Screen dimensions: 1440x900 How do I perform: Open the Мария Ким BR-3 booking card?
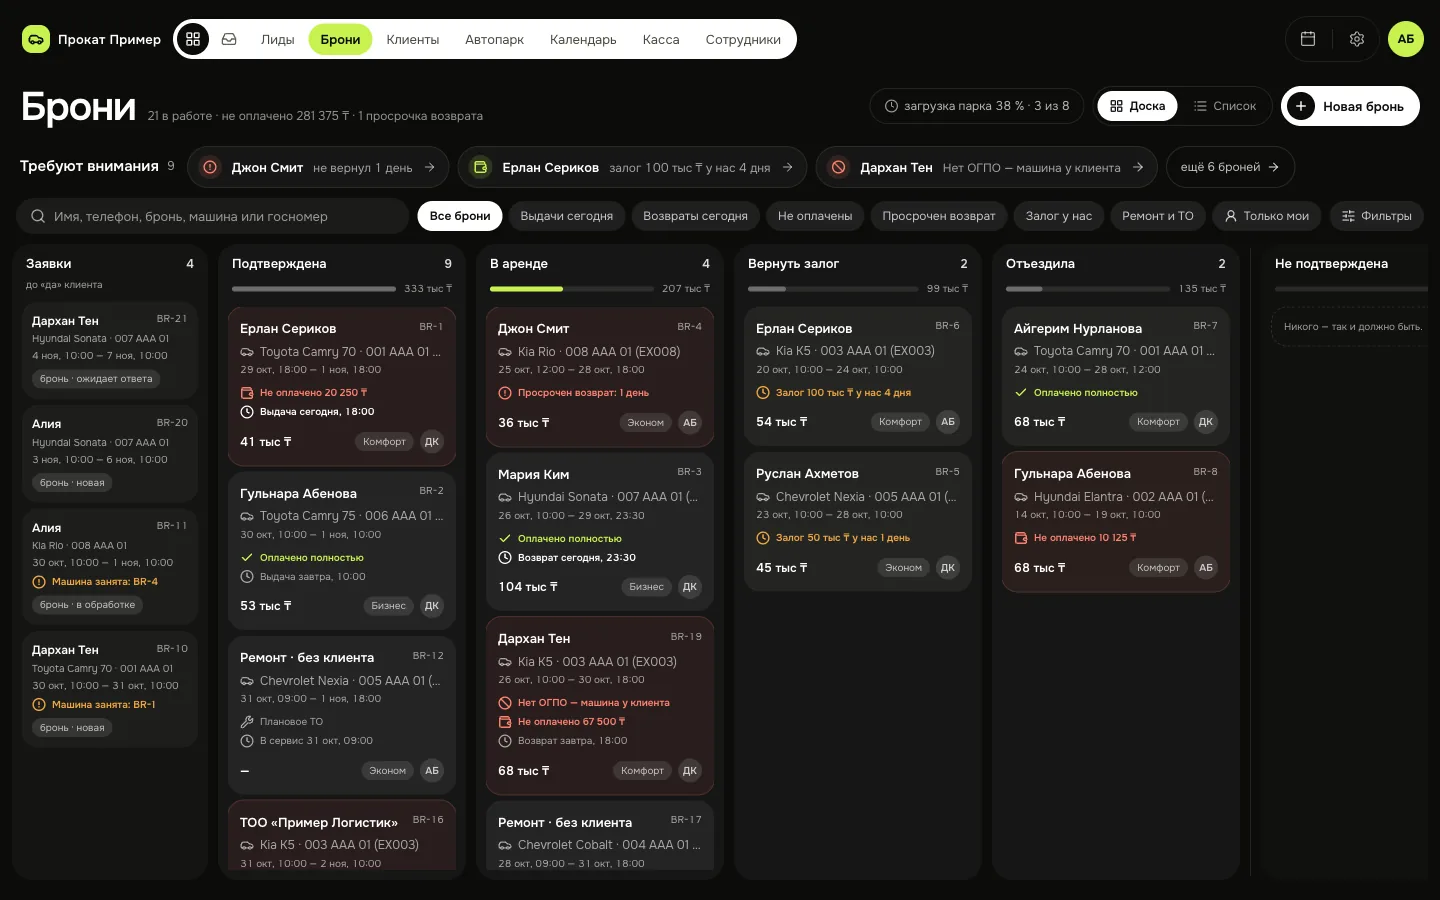click(x=600, y=531)
